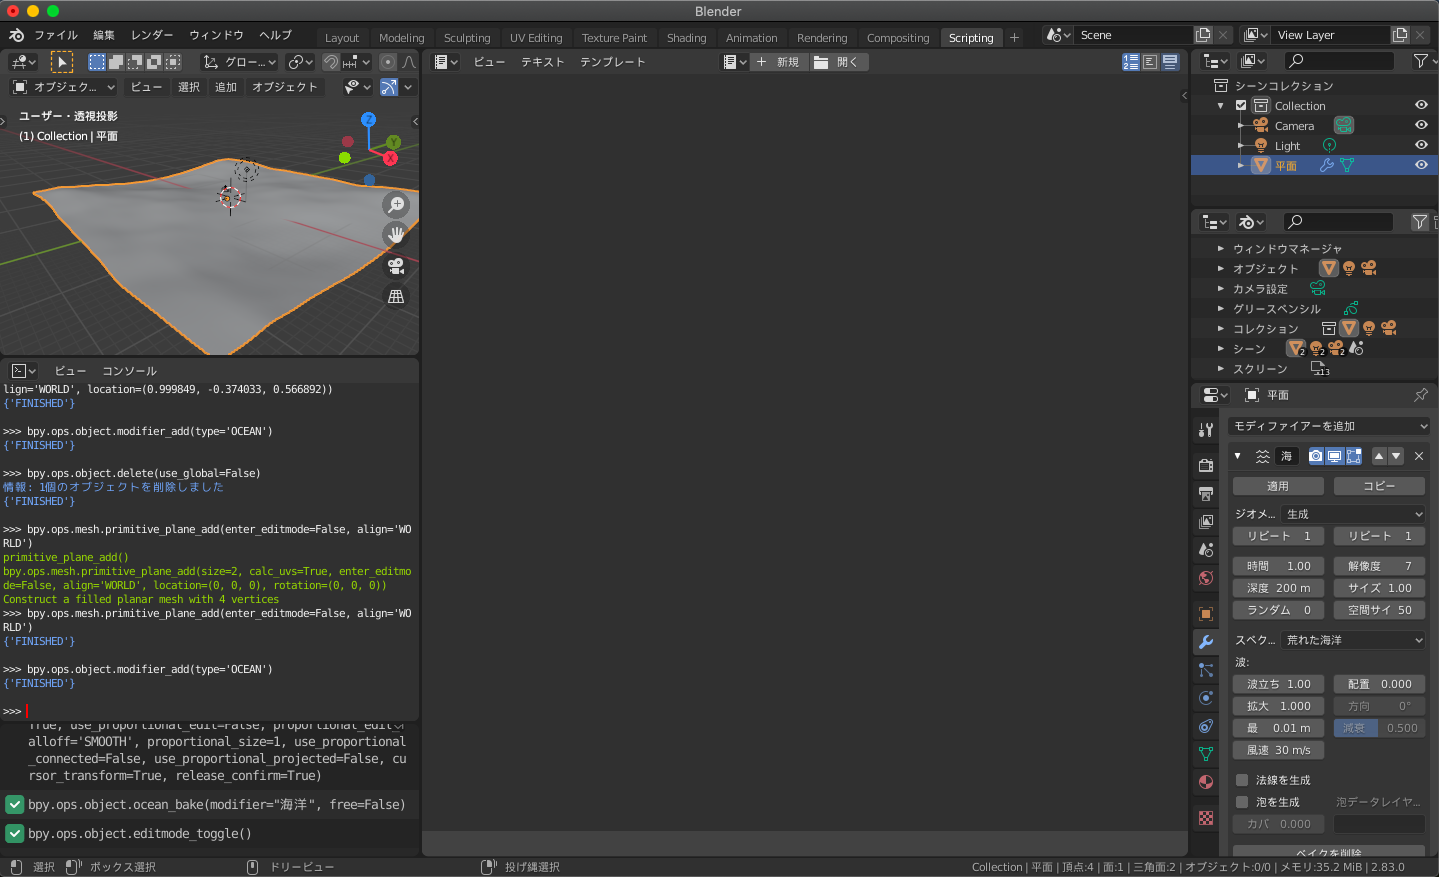Move ocean modifier down with arrow

point(1396,456)
